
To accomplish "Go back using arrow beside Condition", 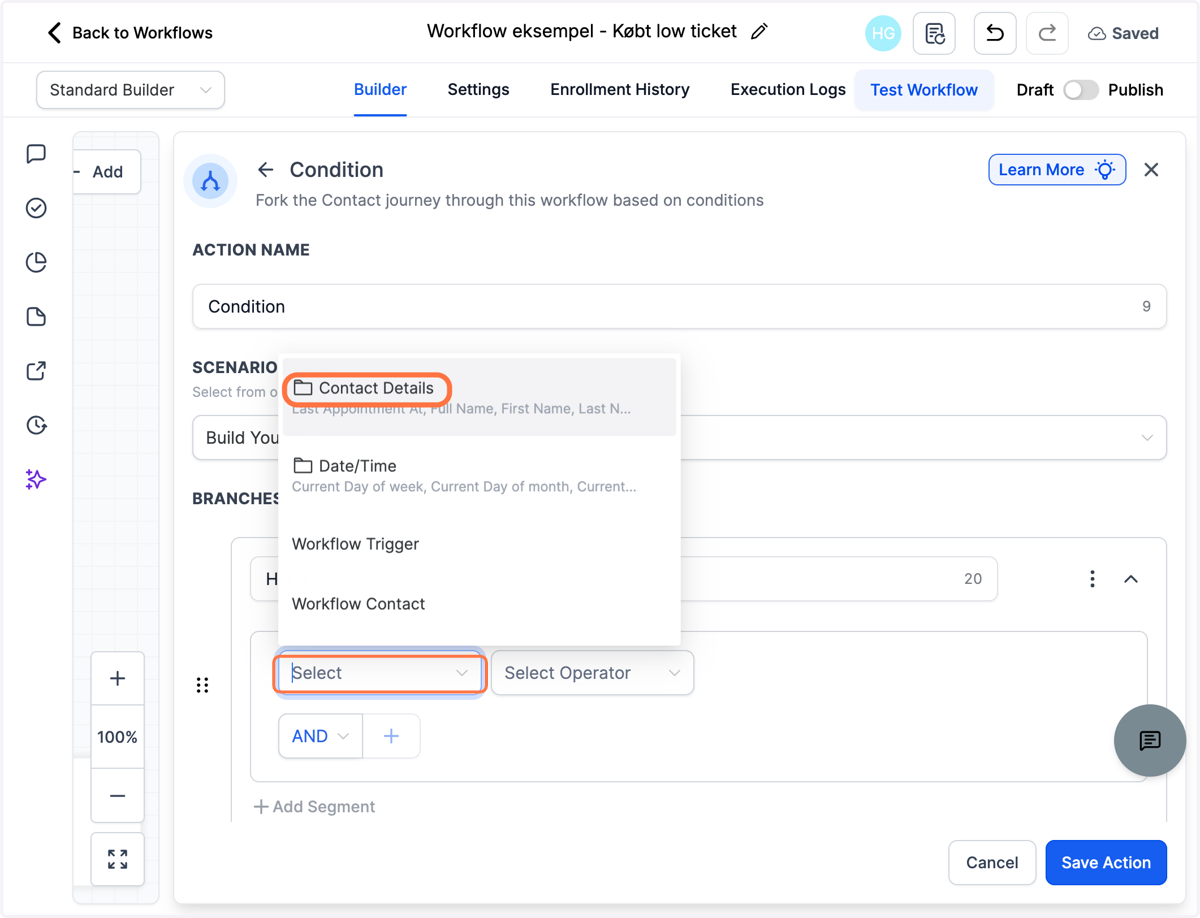I will coord(265,170).
